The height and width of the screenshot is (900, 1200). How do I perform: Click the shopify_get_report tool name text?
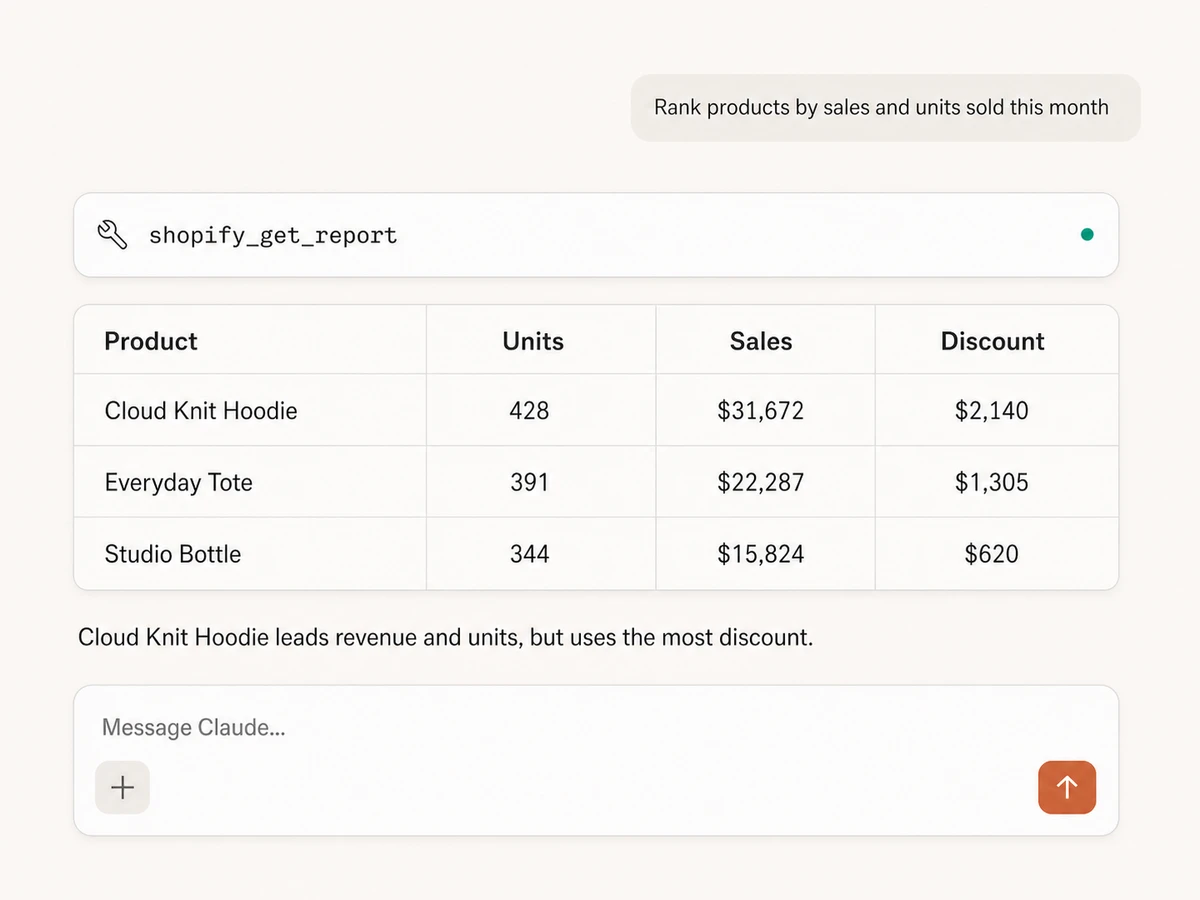click(x=273, y=236)
